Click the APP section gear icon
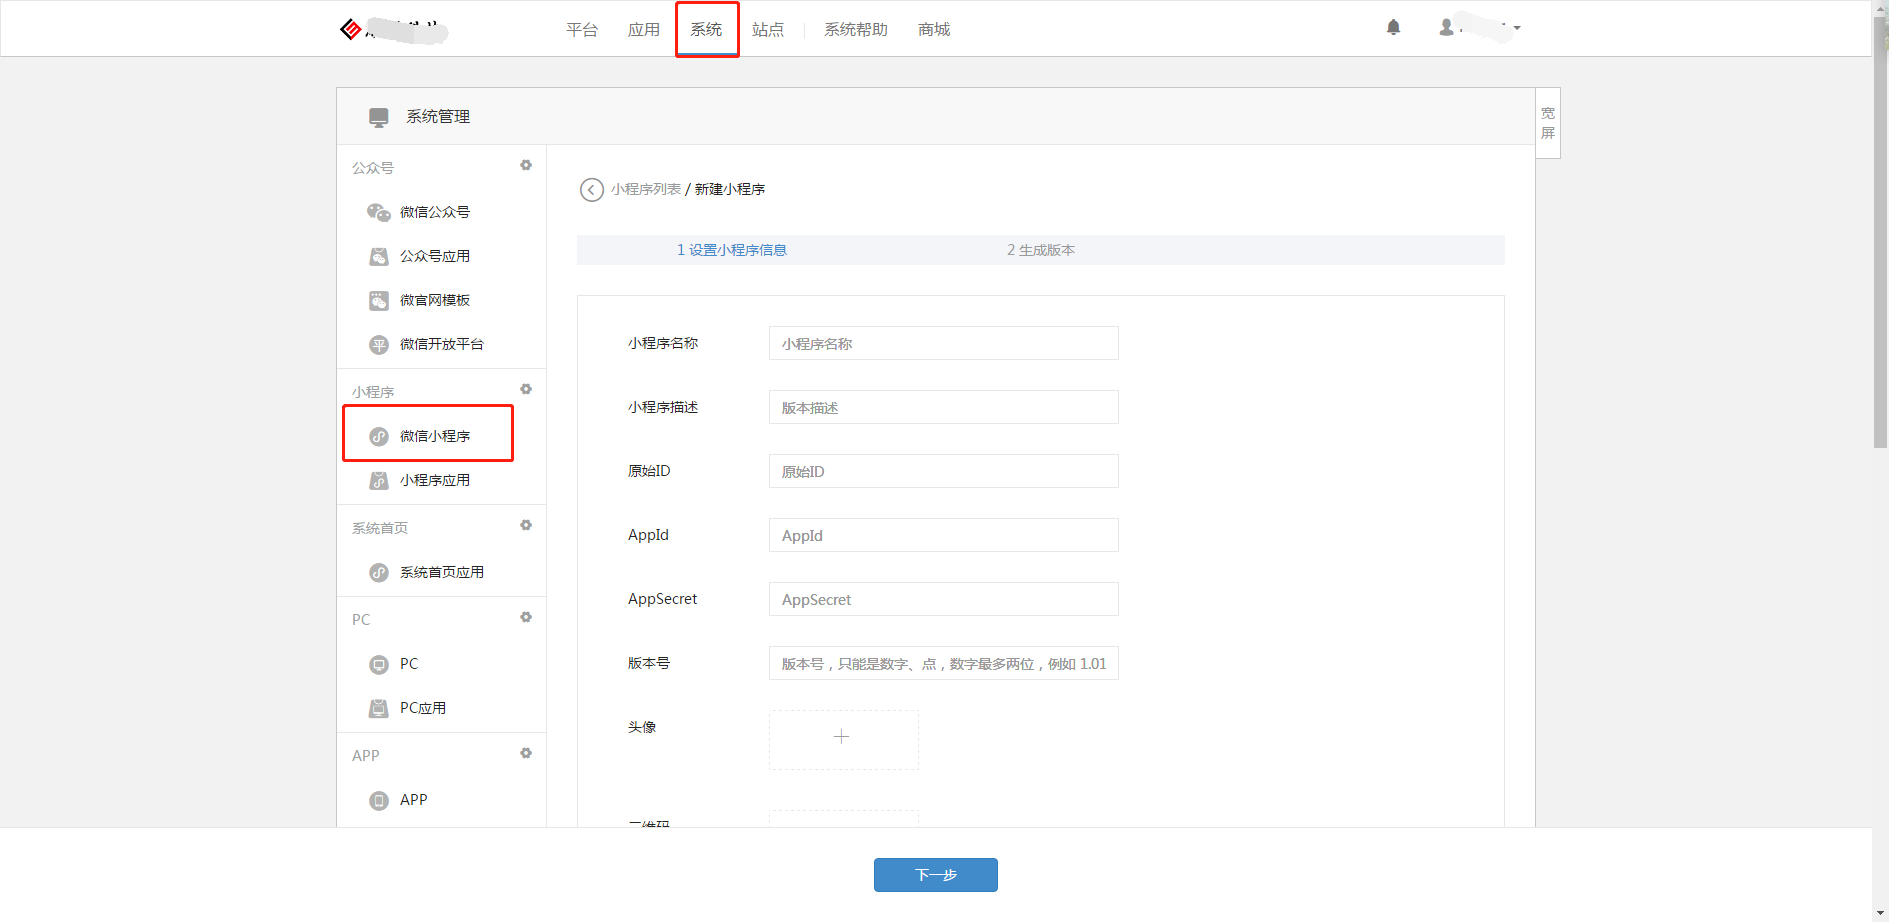1889x922 pixels. [526, 753]
